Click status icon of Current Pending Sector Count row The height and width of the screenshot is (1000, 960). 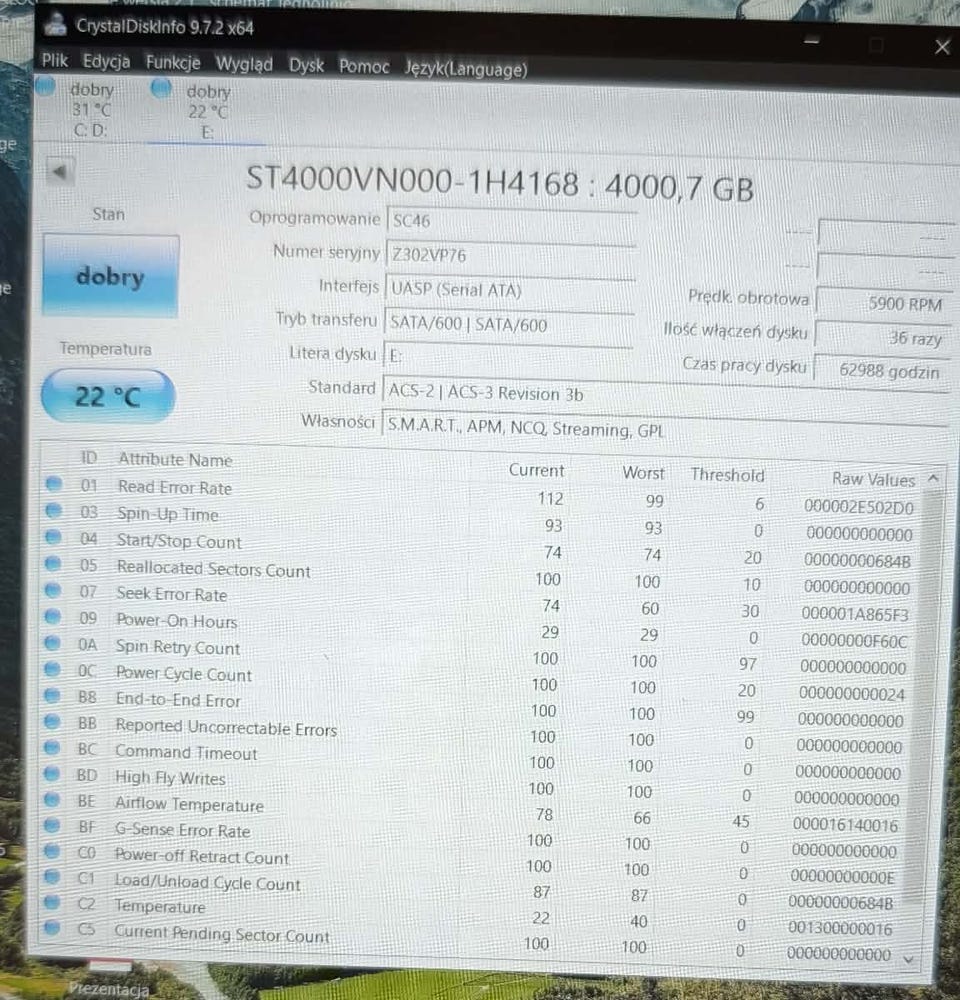(x=52, y=927)
